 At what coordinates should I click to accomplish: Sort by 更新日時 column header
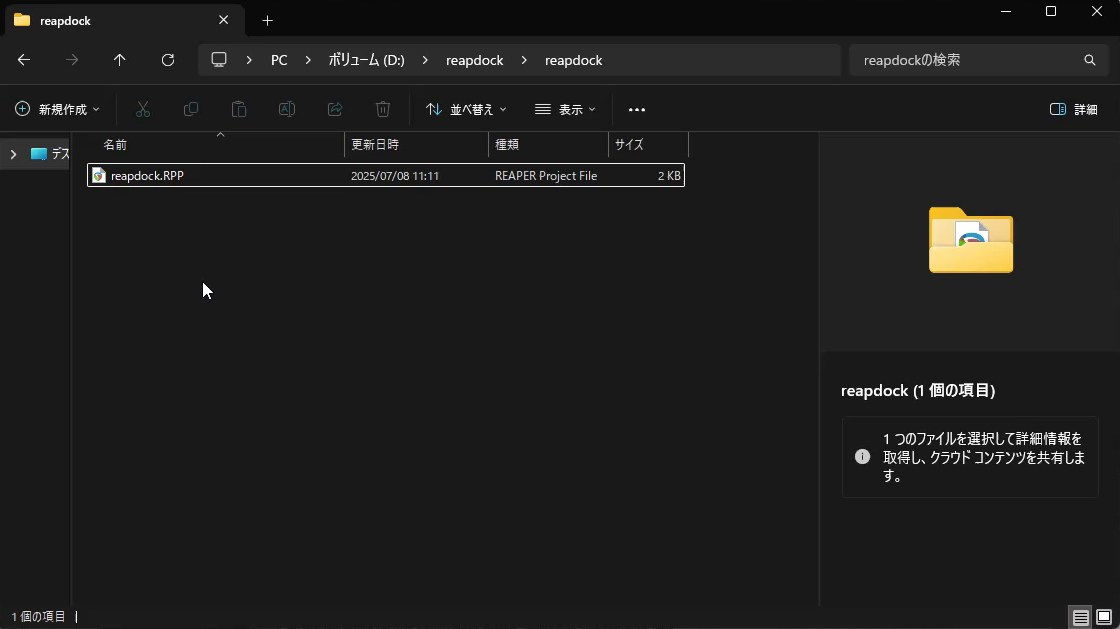coord(375,144)
